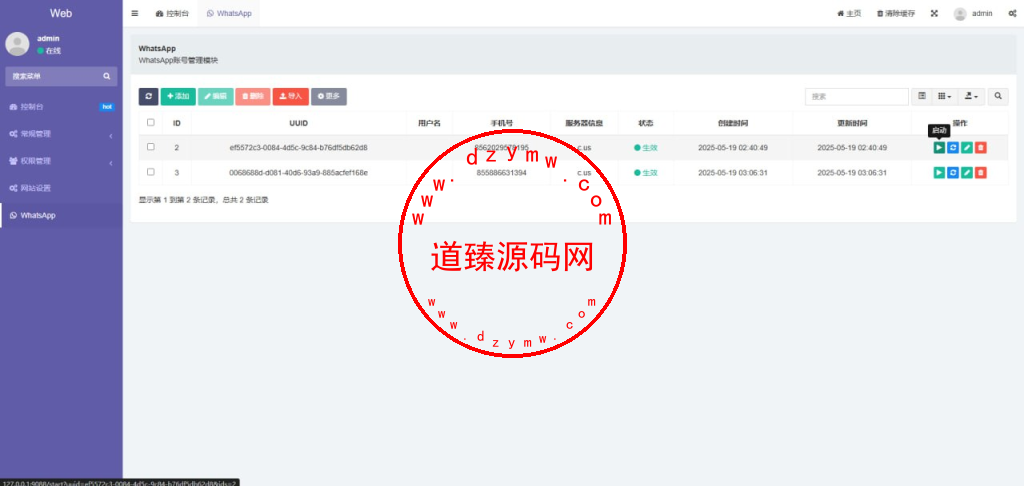Open the export dropdown in the table toolbar
1024x486 pixels.
(970, 96)
